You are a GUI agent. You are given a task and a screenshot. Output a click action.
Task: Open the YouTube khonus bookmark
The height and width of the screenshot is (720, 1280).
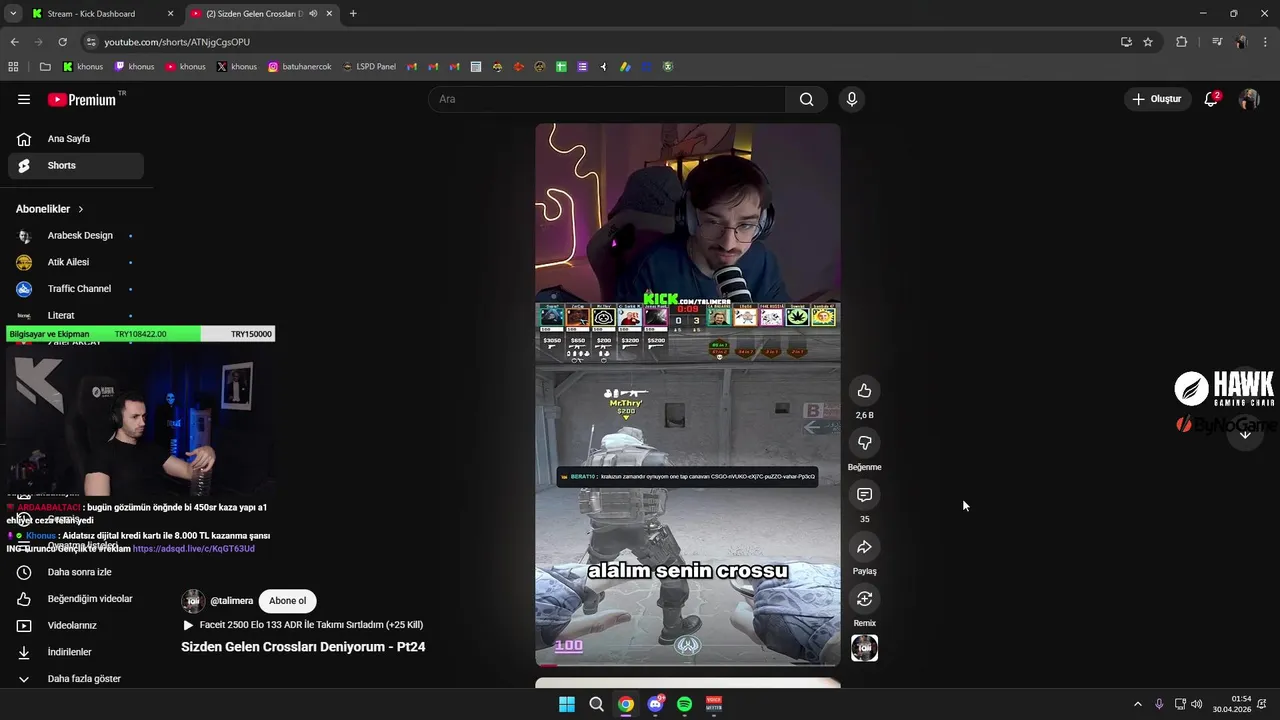[x=186, y=67]
